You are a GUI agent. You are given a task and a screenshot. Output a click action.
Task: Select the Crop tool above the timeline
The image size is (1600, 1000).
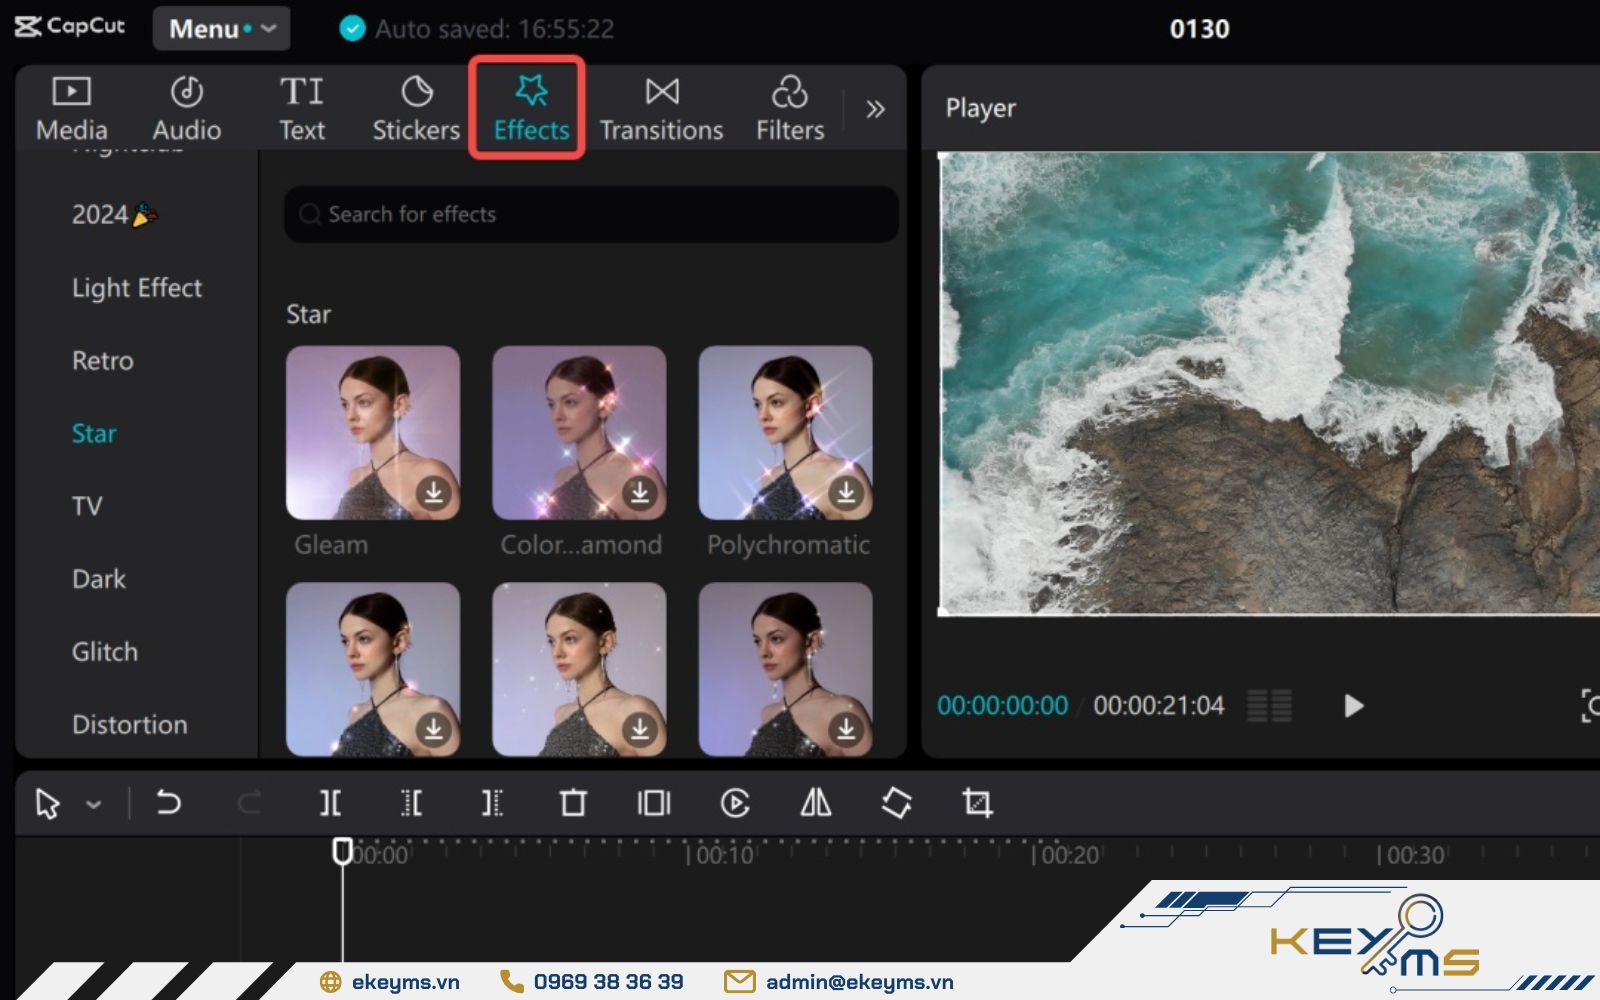click(977, 802)
